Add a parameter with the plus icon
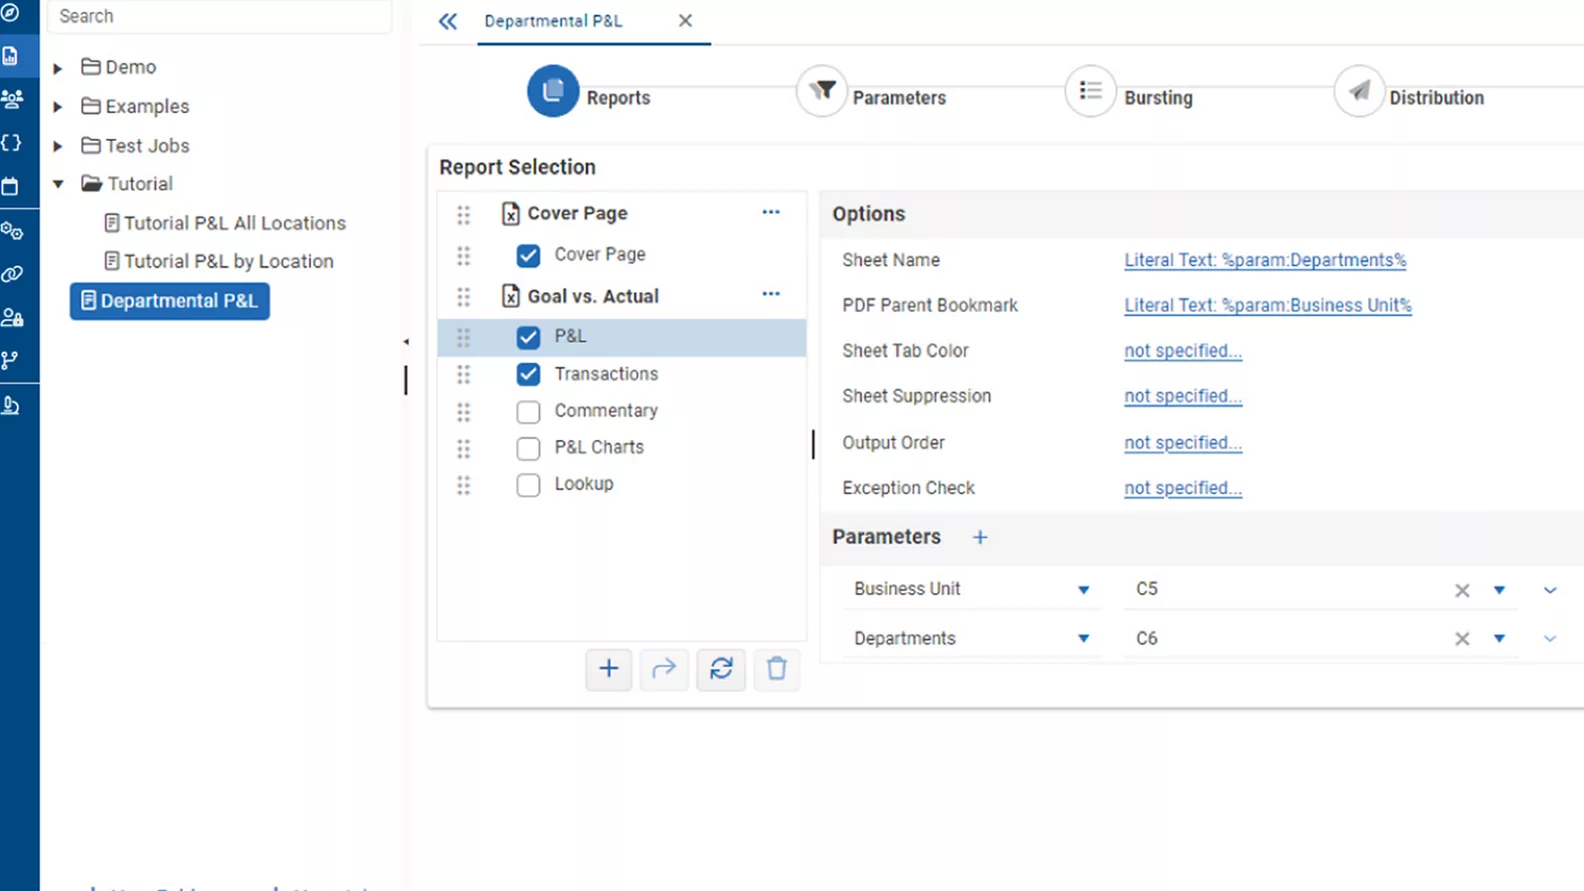 coord(980,538)
